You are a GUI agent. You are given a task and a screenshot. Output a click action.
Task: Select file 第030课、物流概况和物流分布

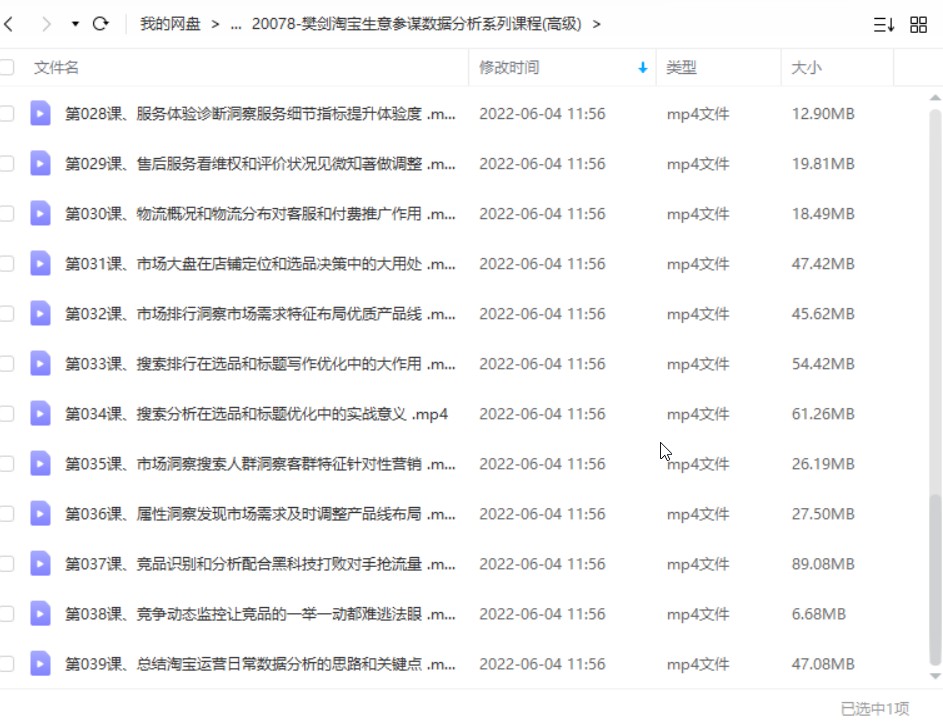point(260,213)
